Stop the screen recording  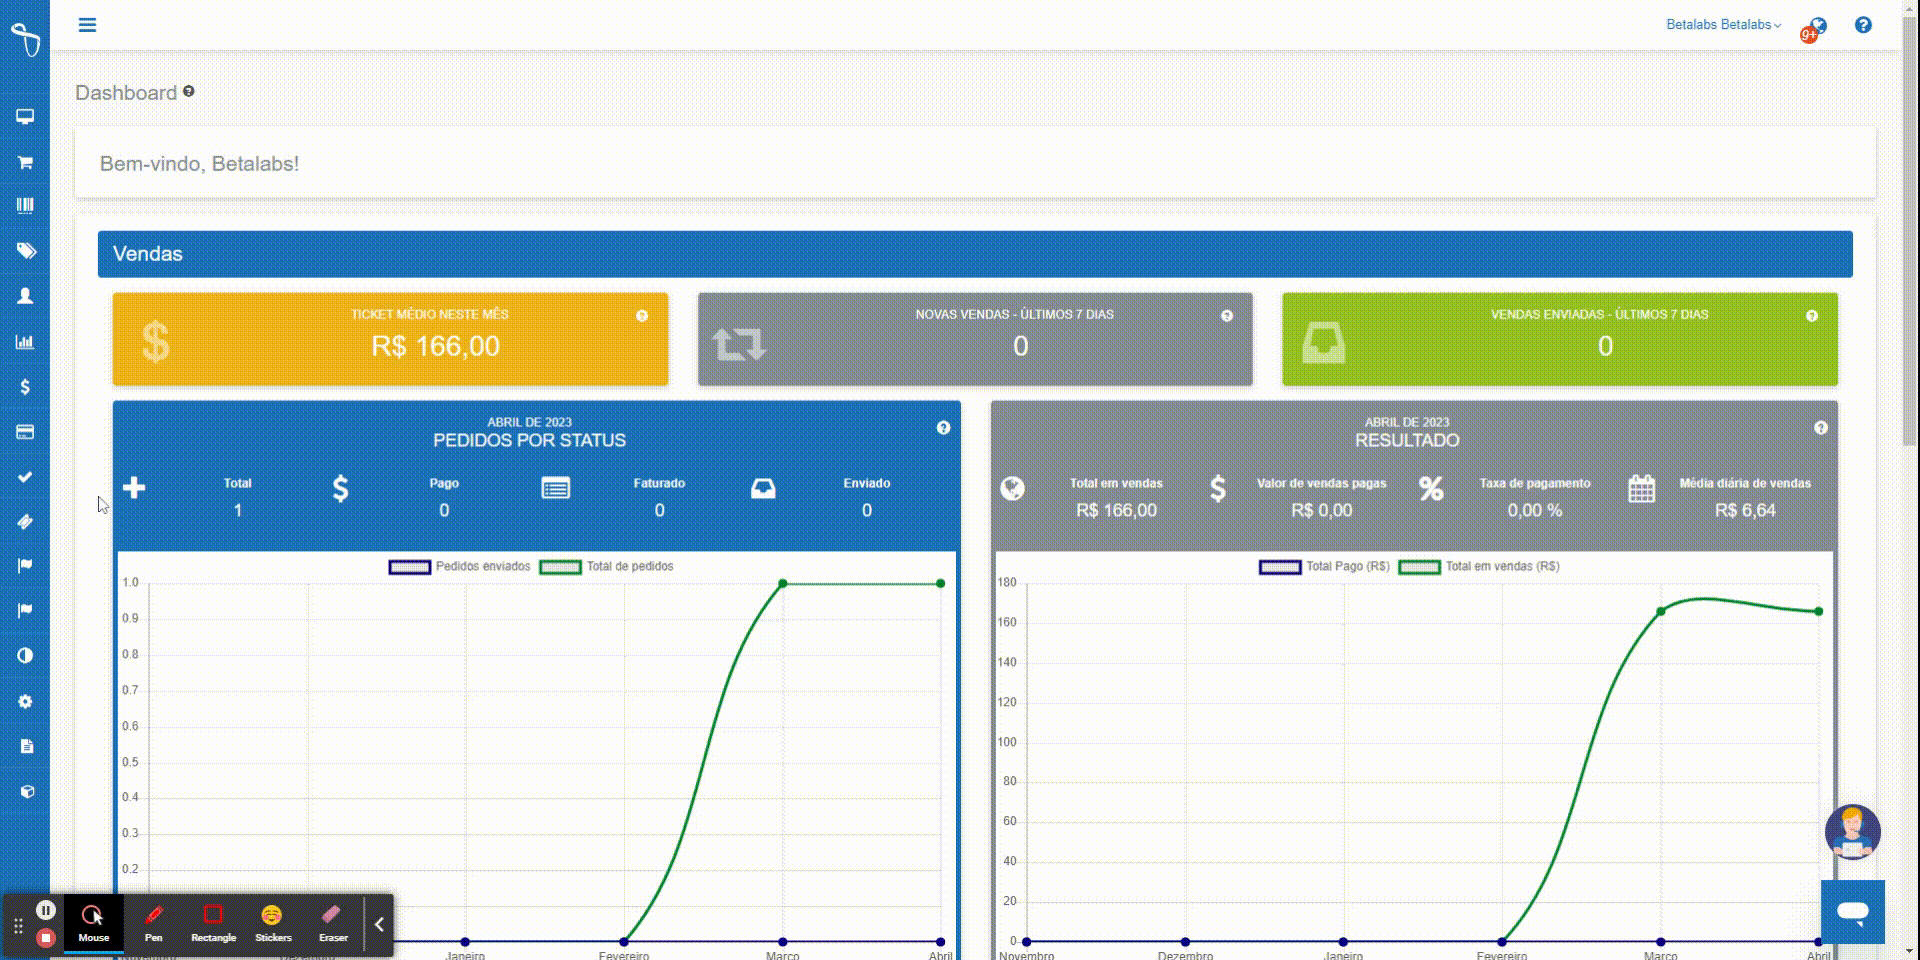tap(45, 938)
